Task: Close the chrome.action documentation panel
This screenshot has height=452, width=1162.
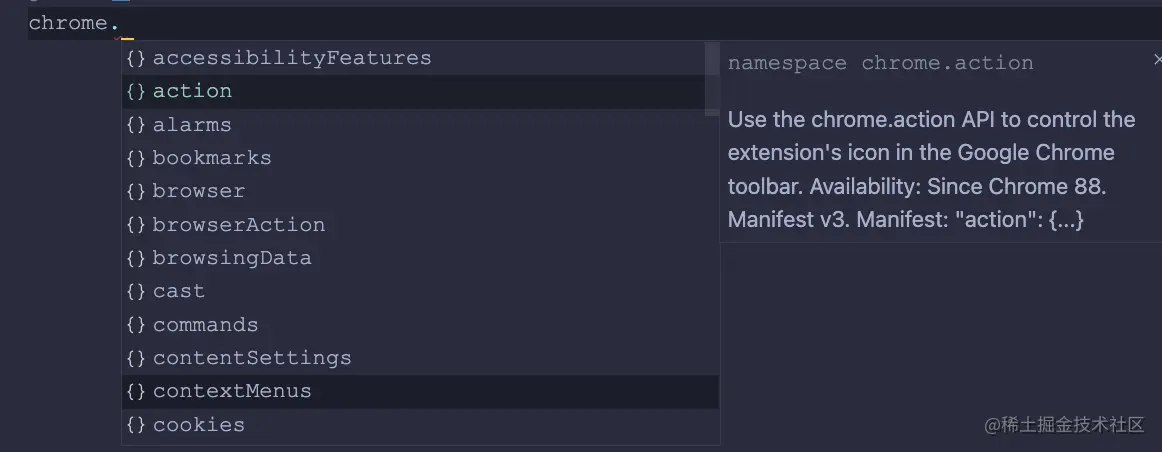Action: pyautogui.click(x=1157, y=61)
